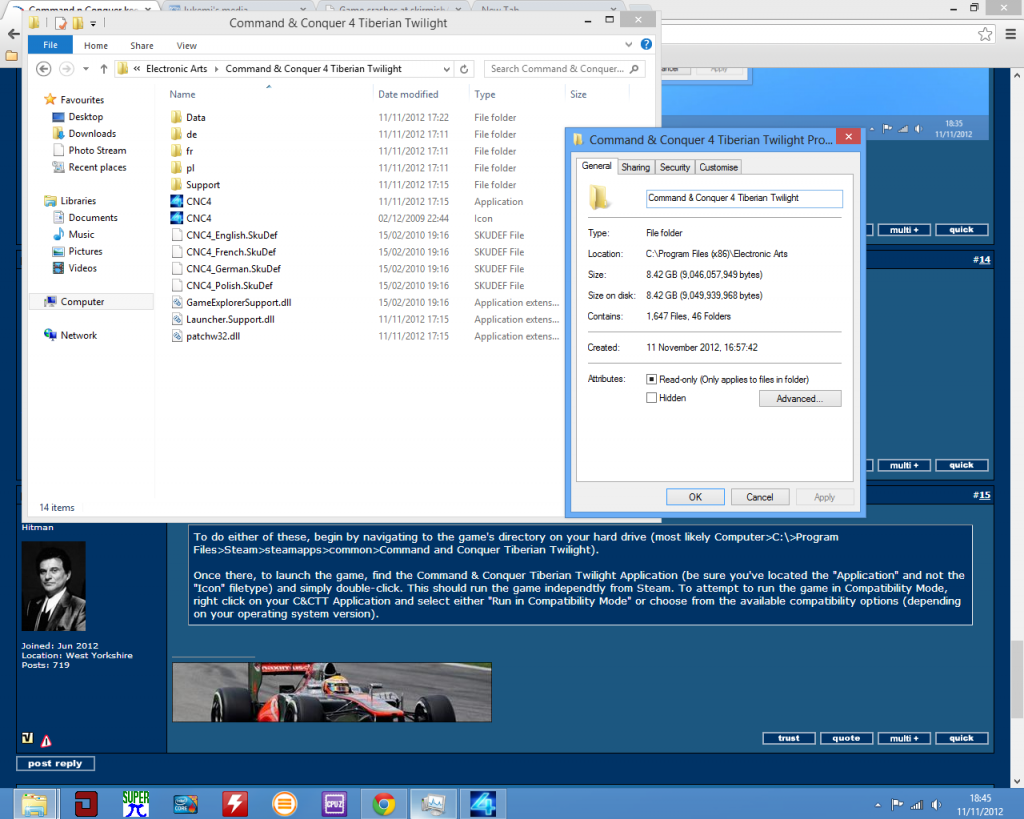The width and height of the screenshot is (1024, 819).
Task: Show hidden system tray icons arrow
Action: click(x=878, y=805)
